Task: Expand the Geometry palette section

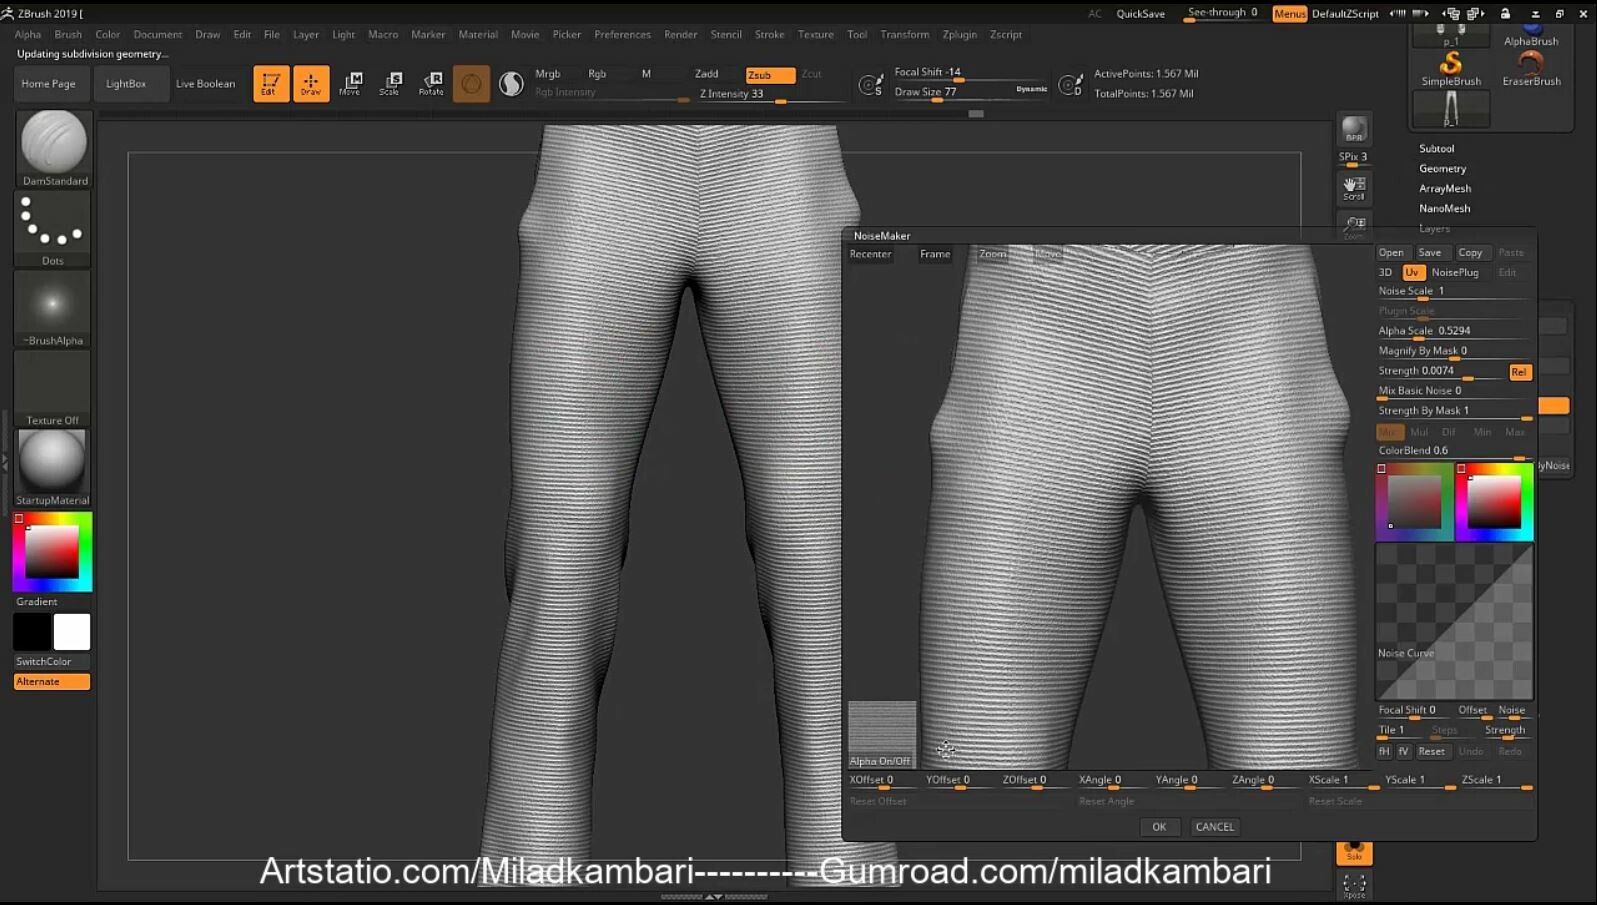Action: pos(1442,168)
